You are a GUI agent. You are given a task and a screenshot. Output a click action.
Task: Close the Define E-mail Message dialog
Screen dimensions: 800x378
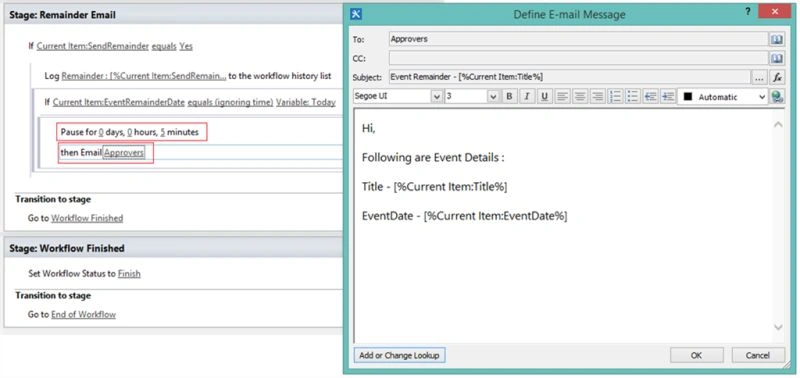774,12
